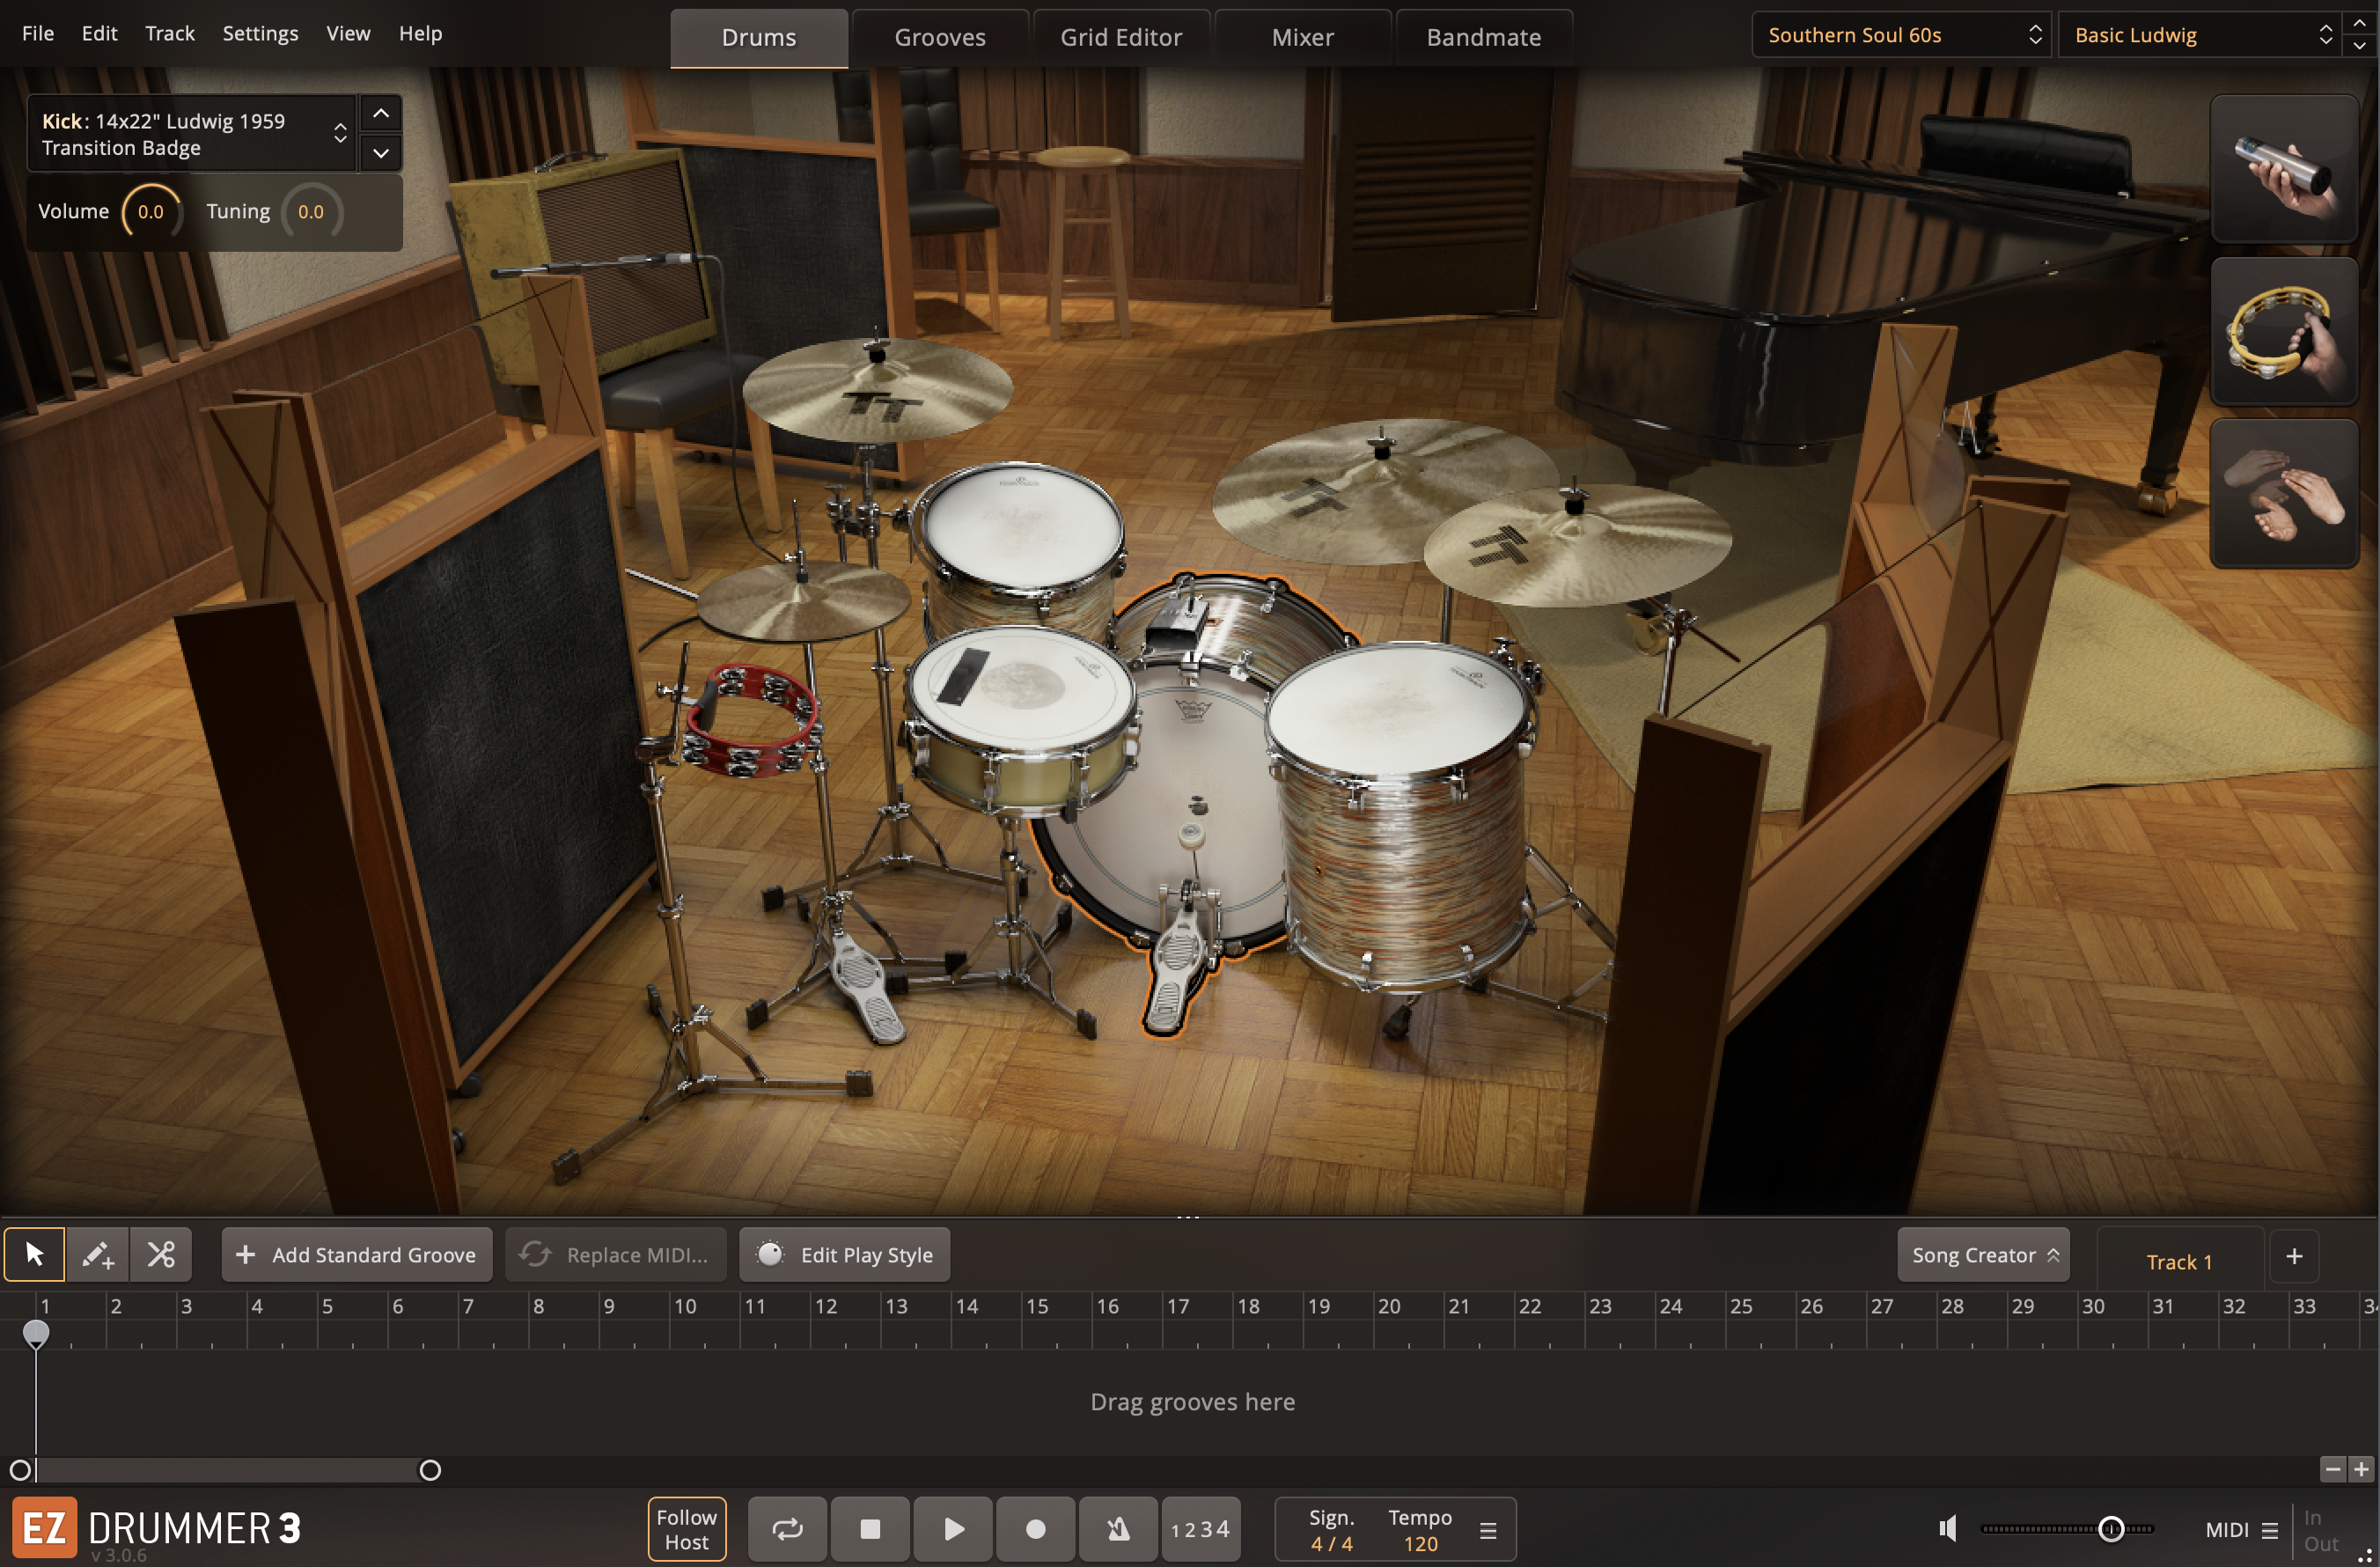Click the master volume speaker icon

click(1948, 1528)
